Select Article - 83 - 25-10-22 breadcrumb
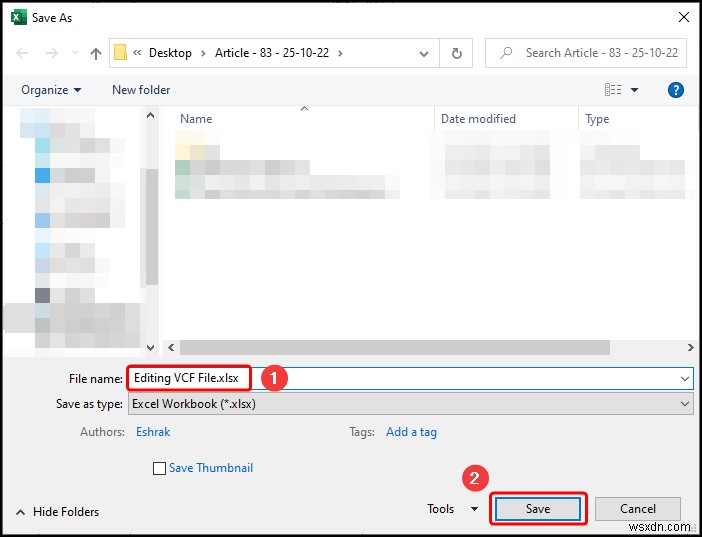 tap(272, 53)
